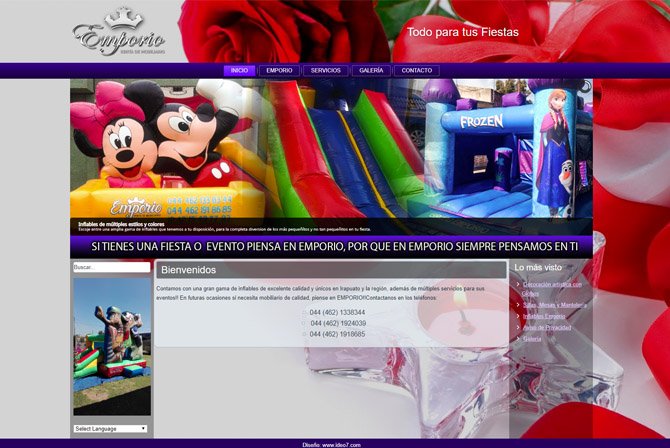The width and height of the screenshot is (670, 448).
Task: Click the Emporio crown logo
Action: pyautogui.click(x=119, y=32)
